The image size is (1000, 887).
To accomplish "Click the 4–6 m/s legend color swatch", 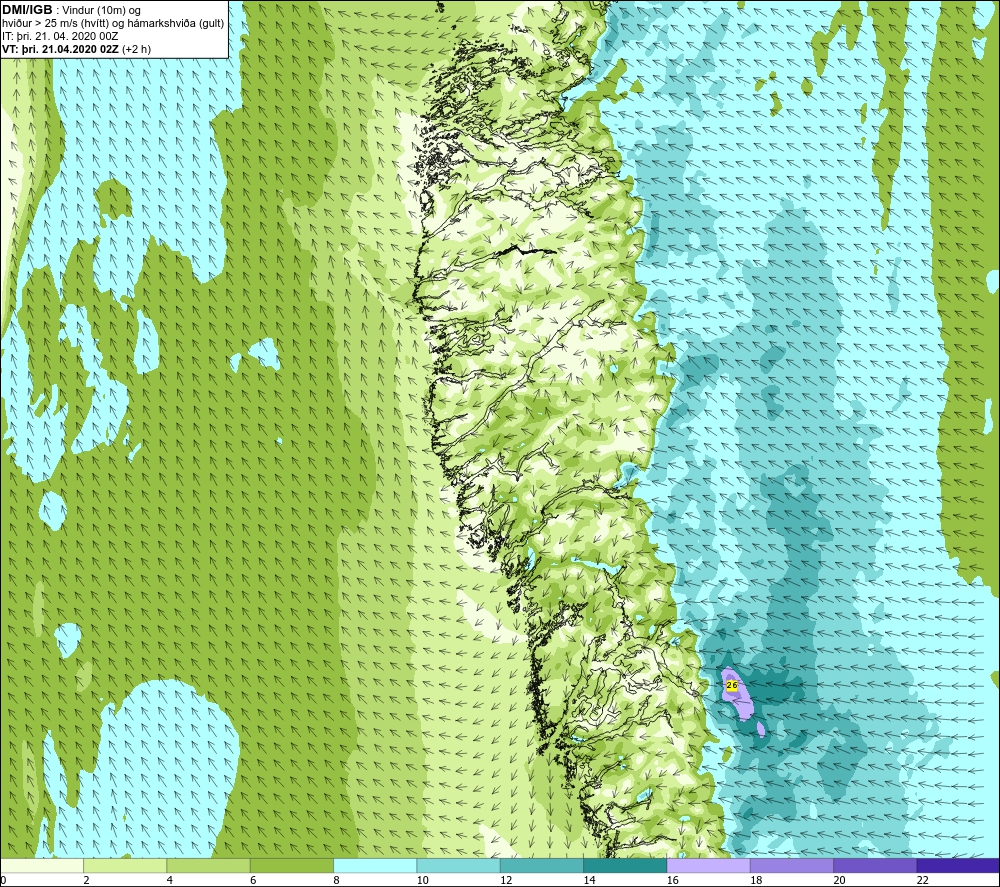I will pyautogui.click(x=209, y=865).
